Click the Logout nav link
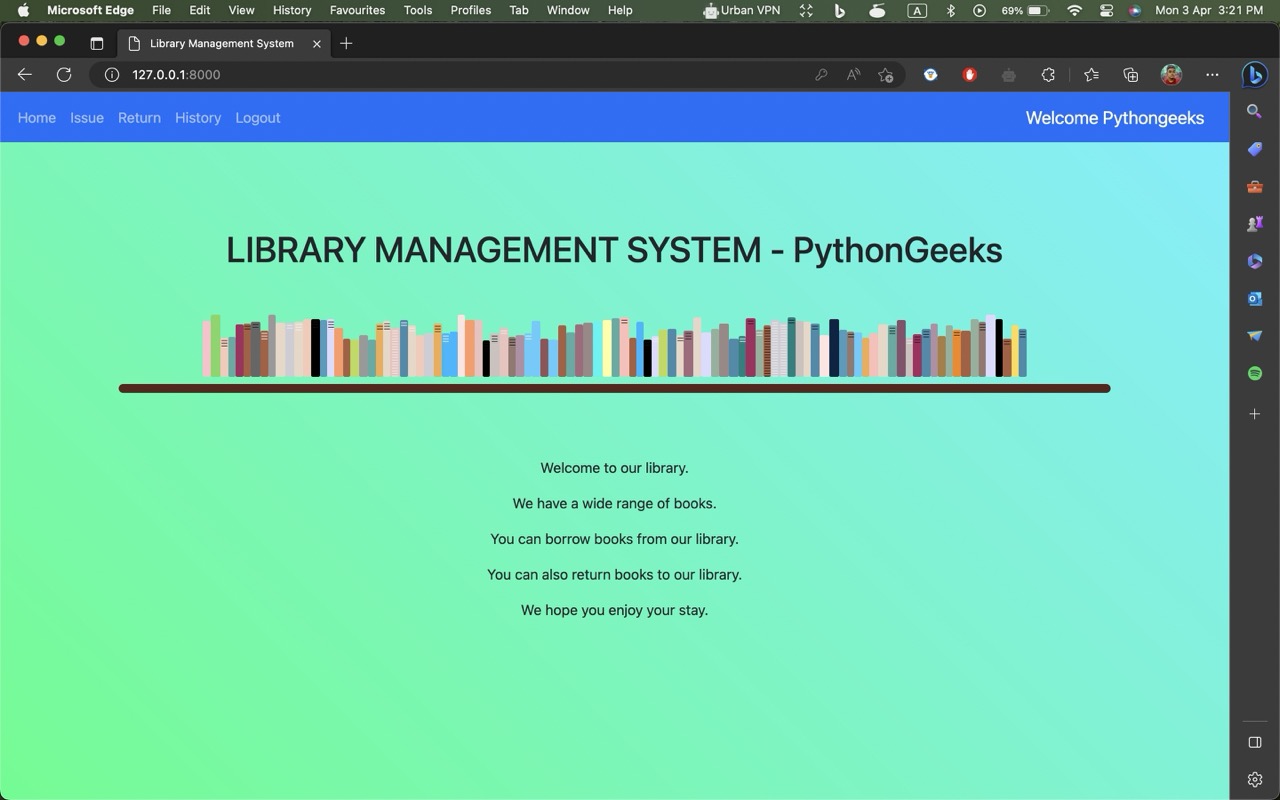The width and height of the screenshot is (1280, 800). pyautogui.click(x=258, y=117)
